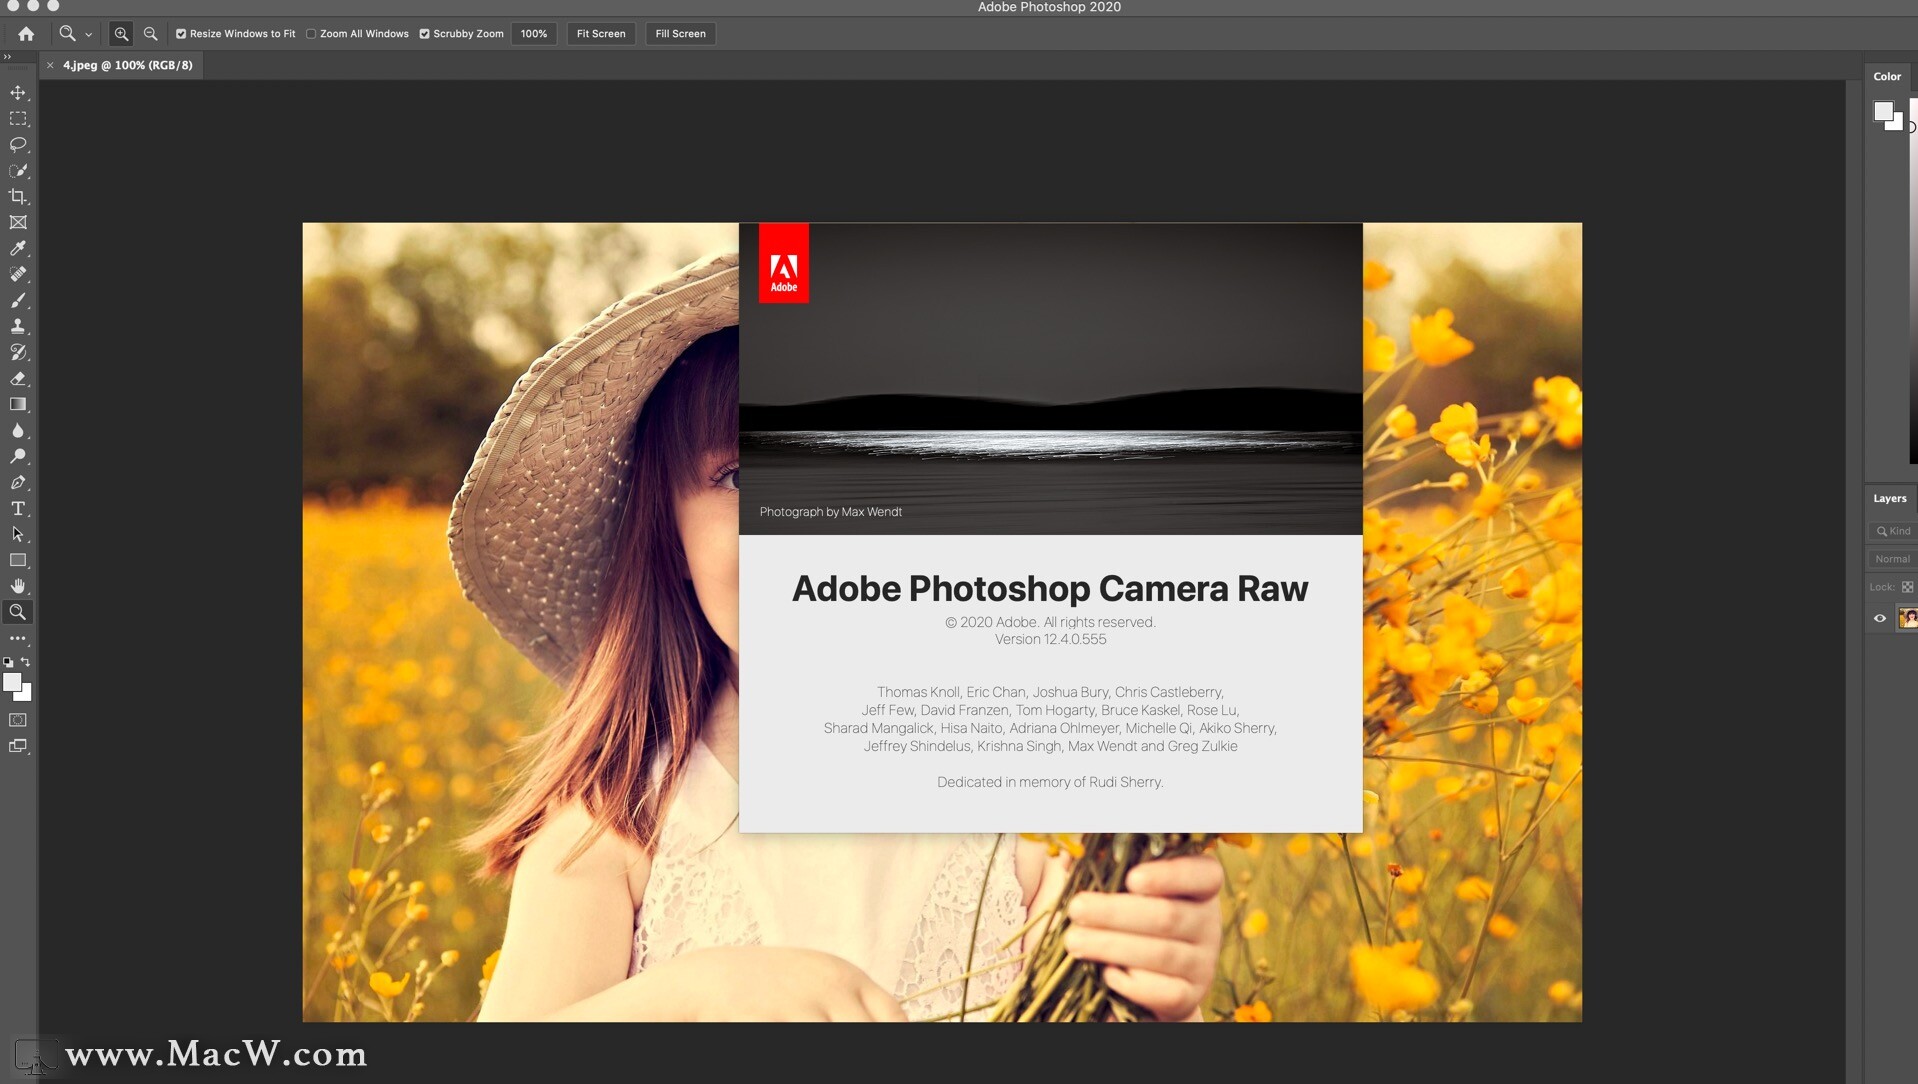
Task: Select the Gradient tool
Action: click(18, 405)
